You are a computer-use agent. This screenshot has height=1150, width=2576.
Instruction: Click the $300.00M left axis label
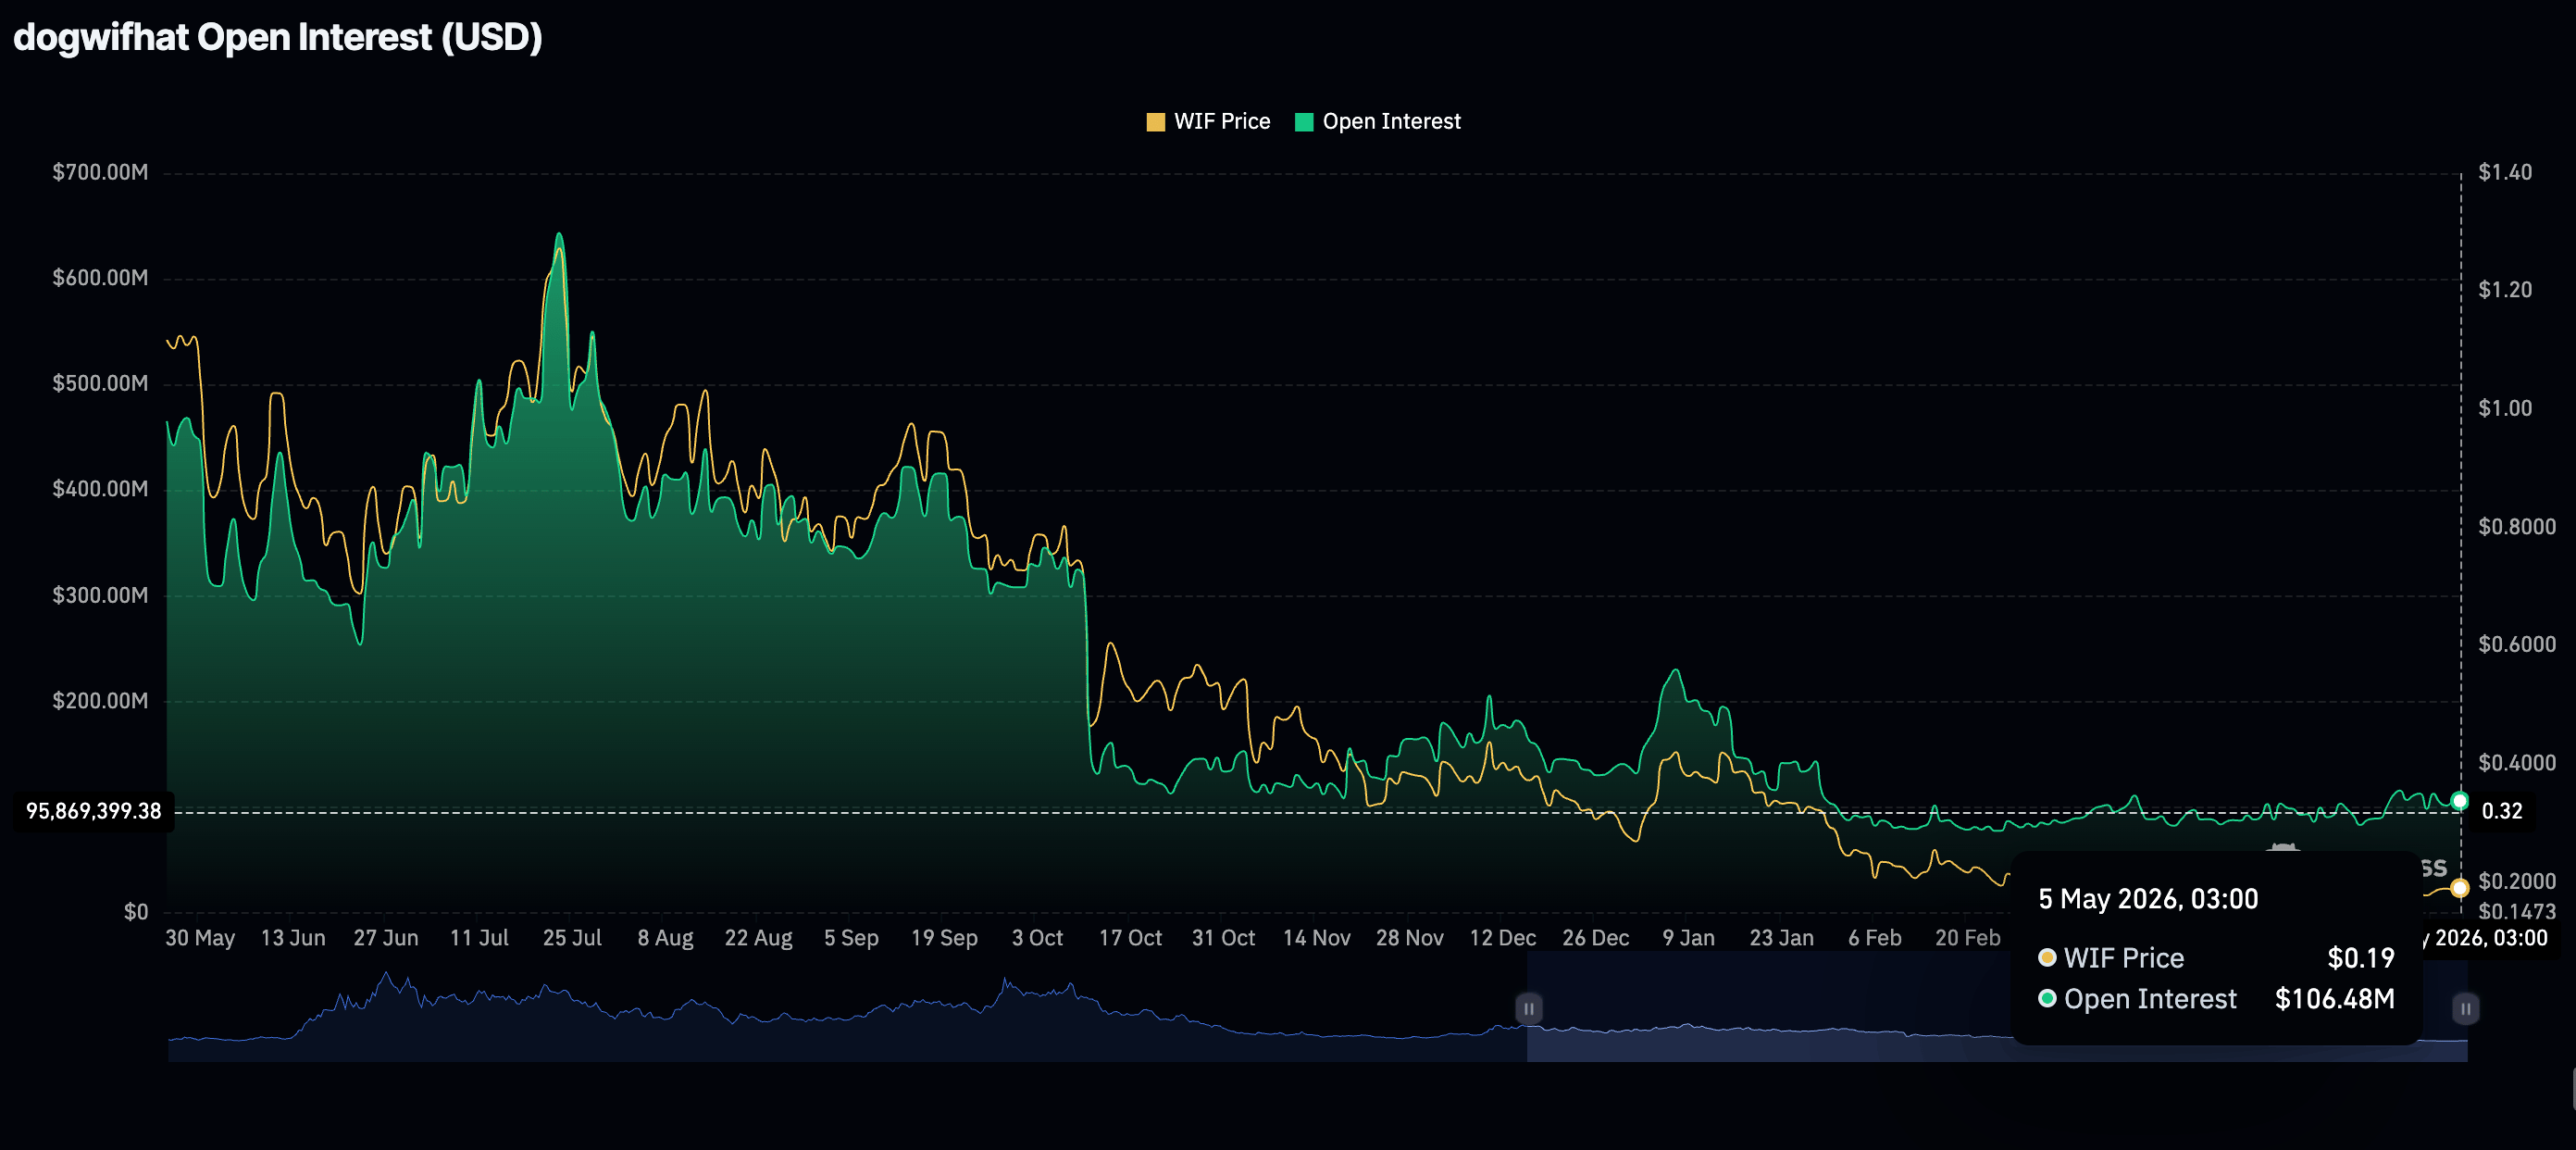(x=100, y=595)
